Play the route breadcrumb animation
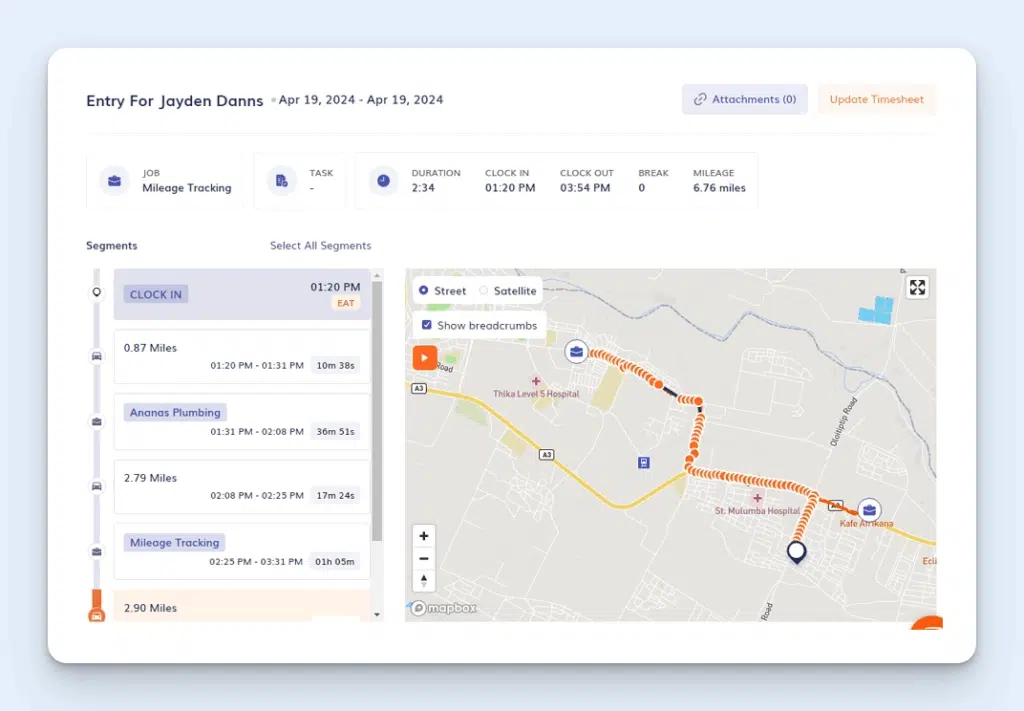The width and height of the screenshot is (1024, 711). [x=424, y=357]
